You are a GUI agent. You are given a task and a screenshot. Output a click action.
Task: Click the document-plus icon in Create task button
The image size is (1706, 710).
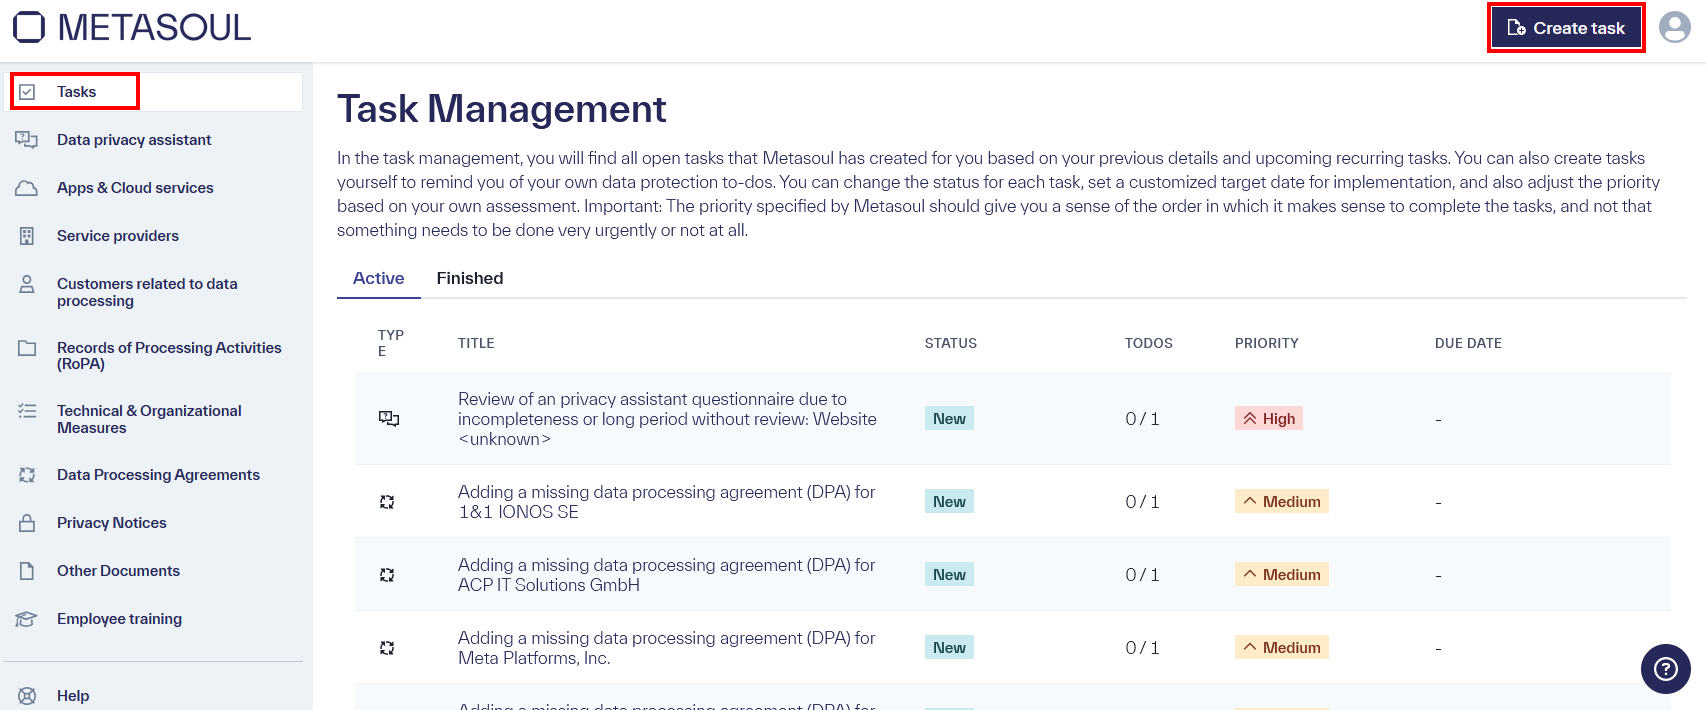[1516, 28]
